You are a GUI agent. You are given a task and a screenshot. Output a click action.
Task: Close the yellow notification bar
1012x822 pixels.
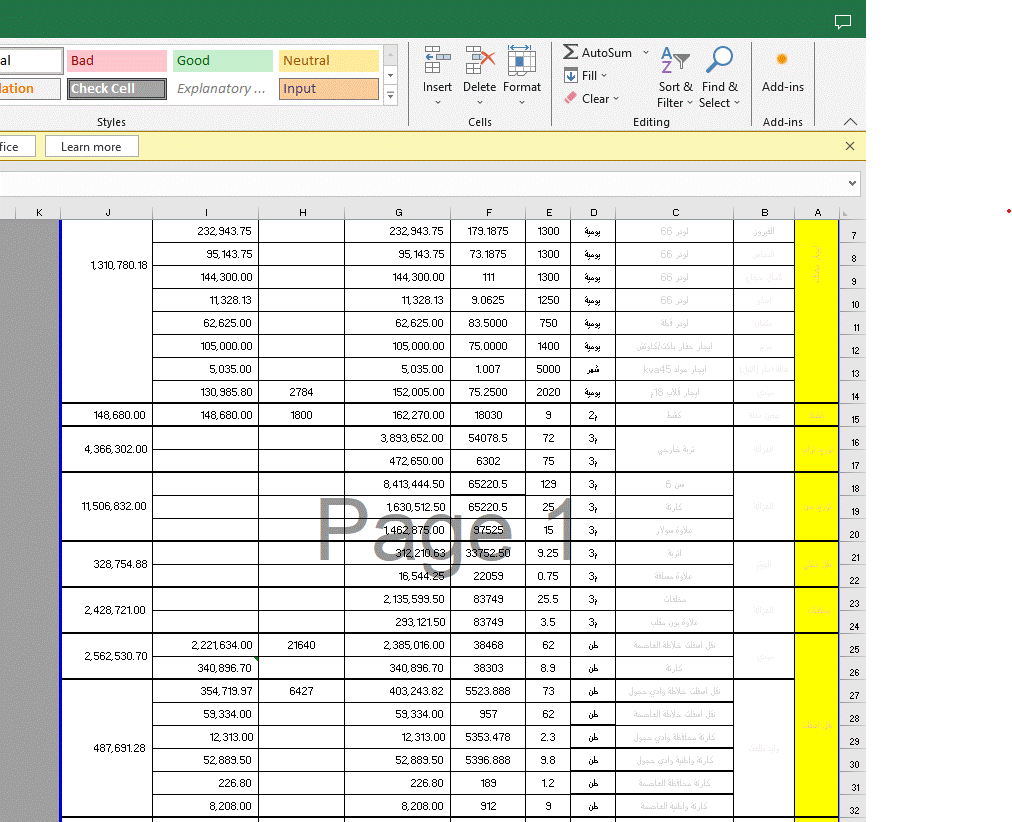[x=850, y=146]
